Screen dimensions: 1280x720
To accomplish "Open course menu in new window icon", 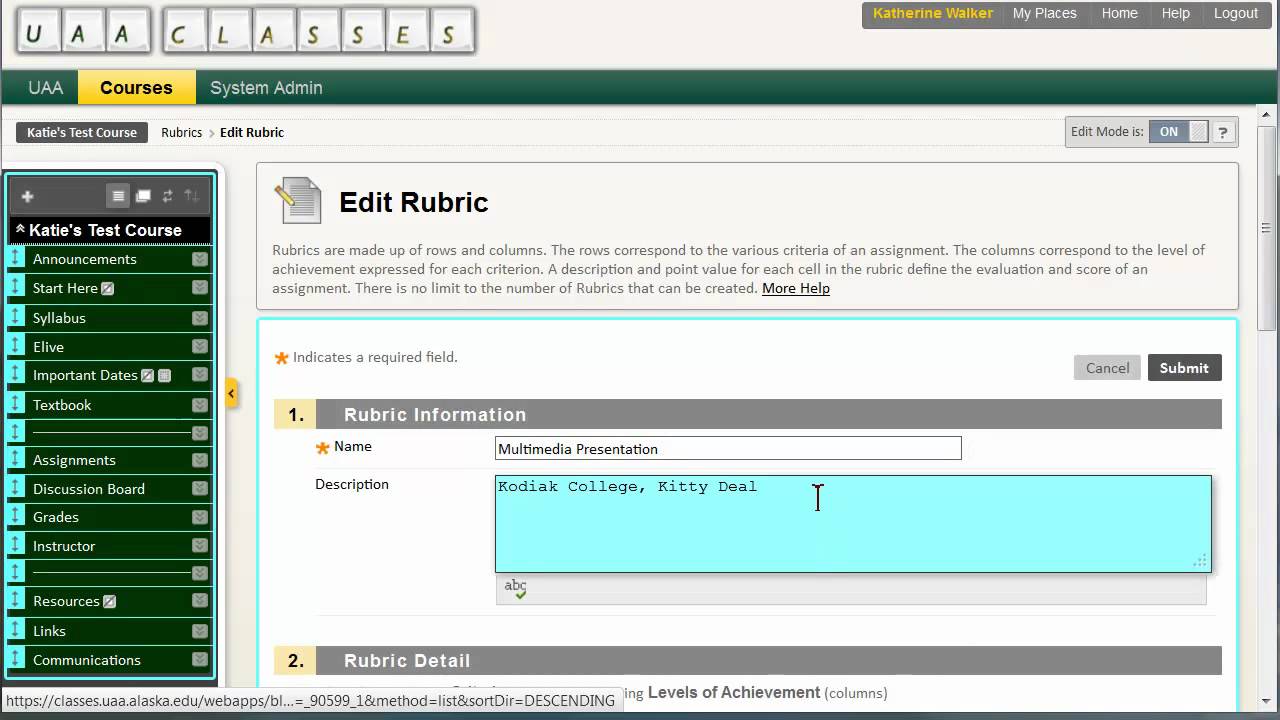I will pyautogui.click(x=143, y=196).
